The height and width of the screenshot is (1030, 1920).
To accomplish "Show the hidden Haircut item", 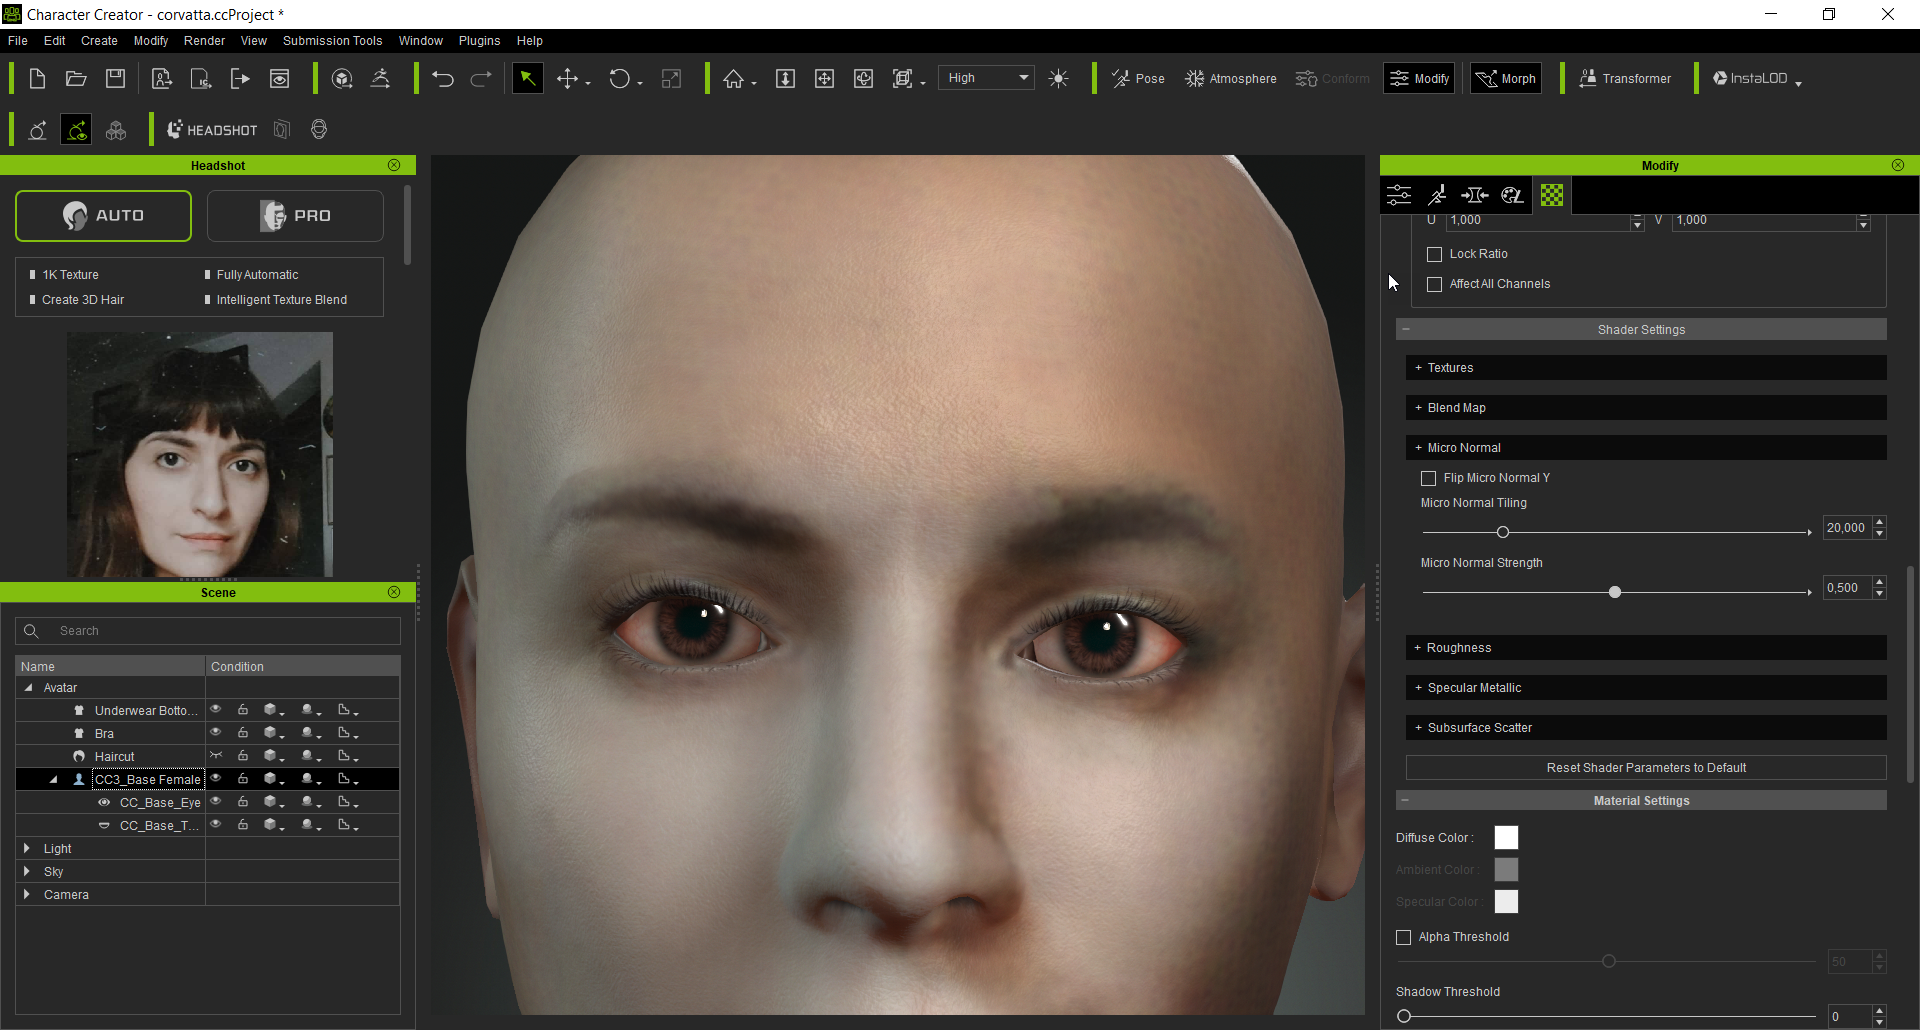I will [215, 756].
